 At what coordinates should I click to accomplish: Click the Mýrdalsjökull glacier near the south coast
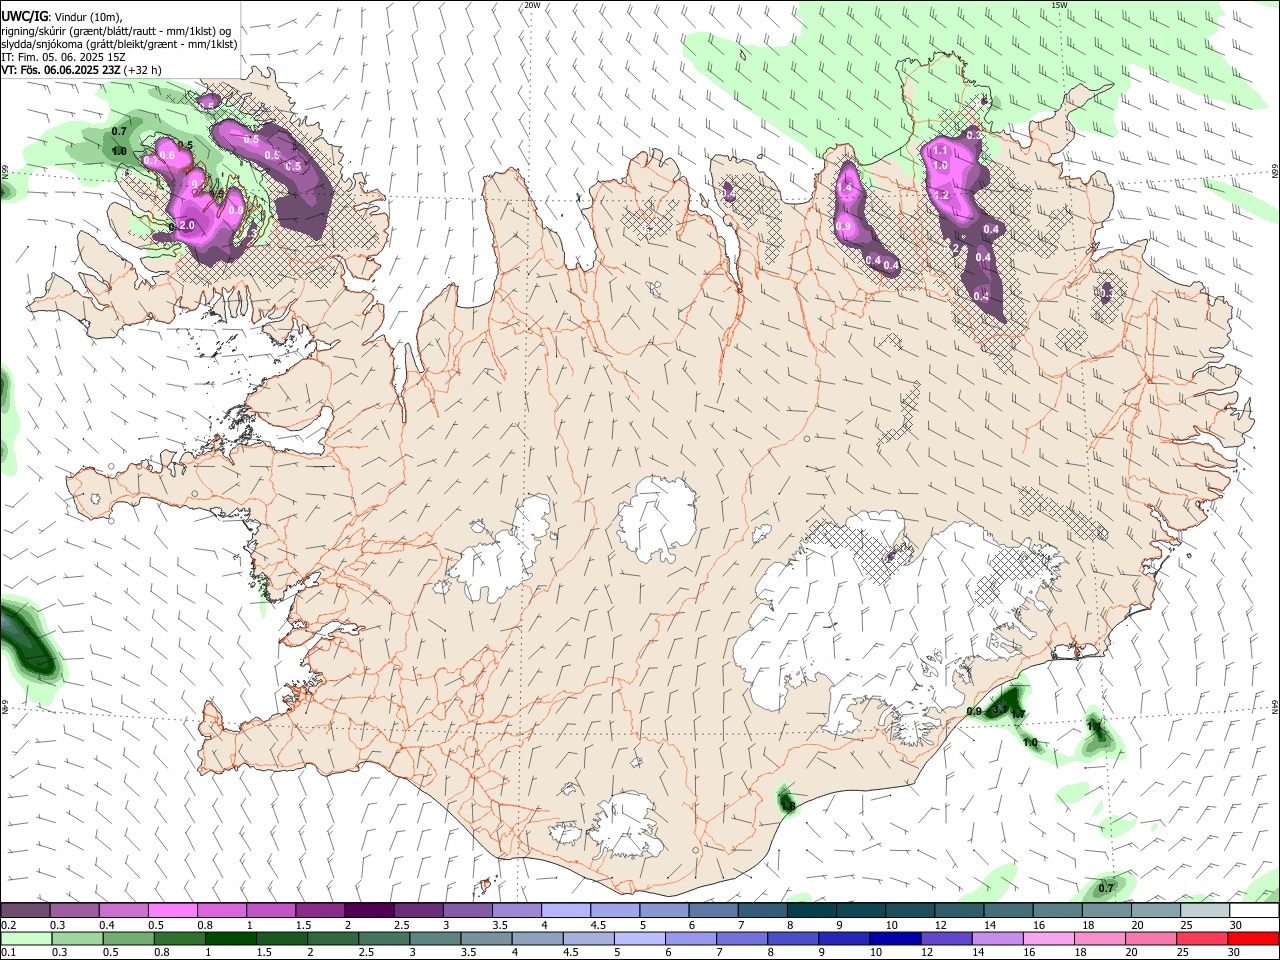[x=627, y=826]
